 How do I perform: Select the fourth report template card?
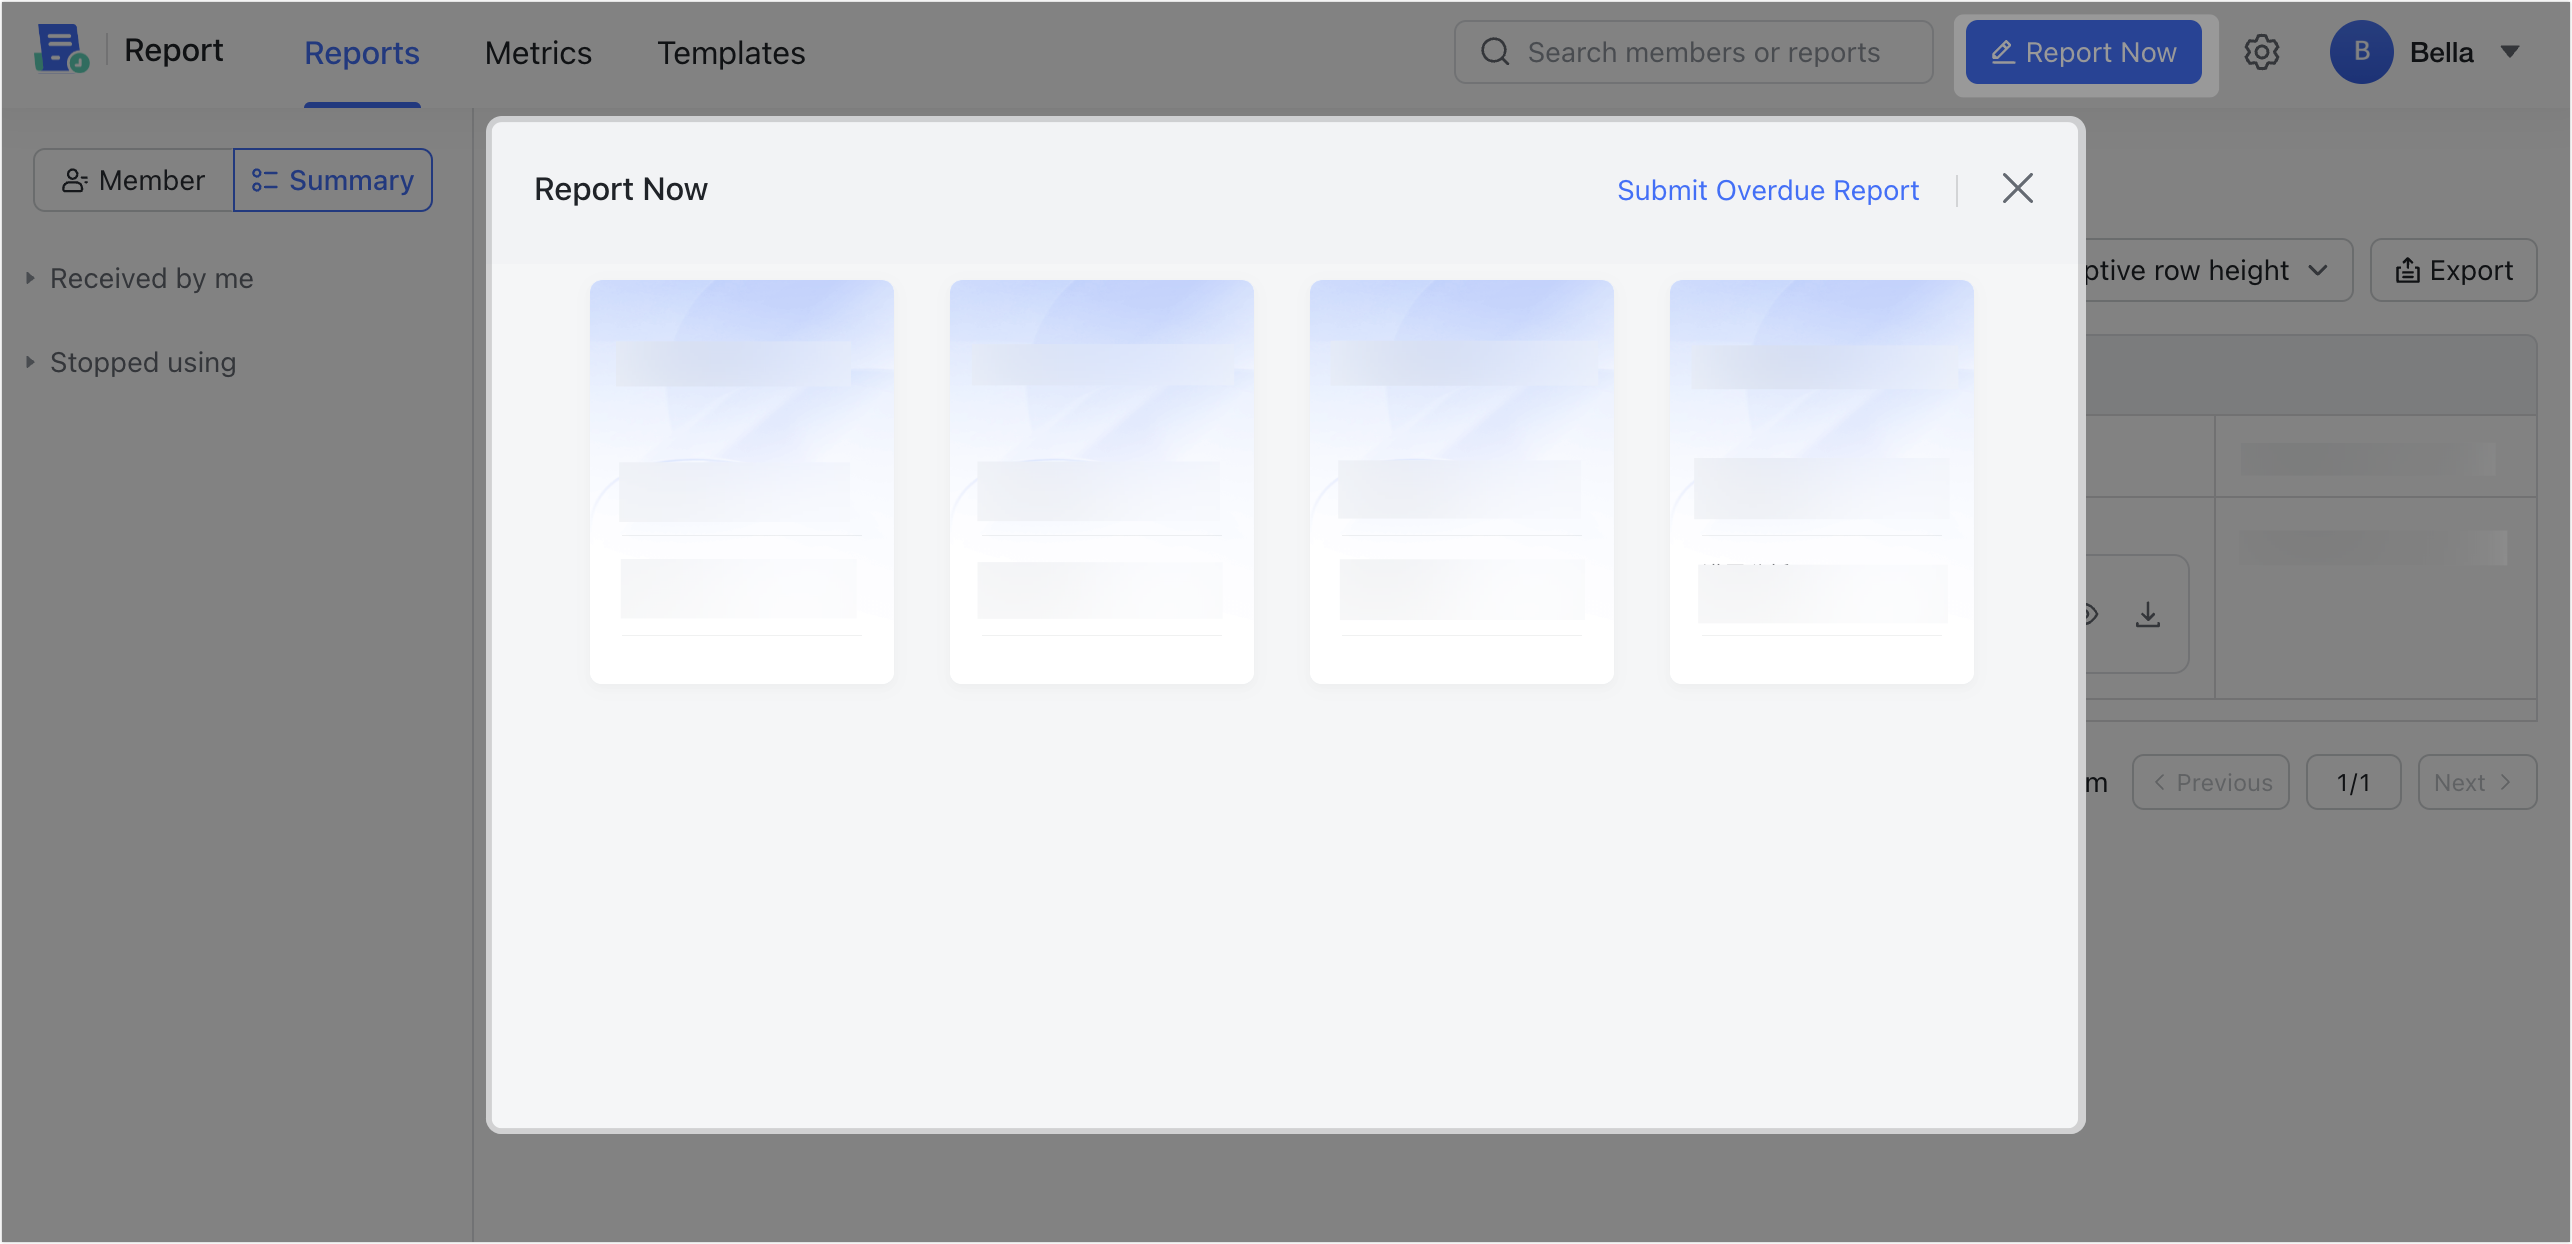tap(1821, 482)
